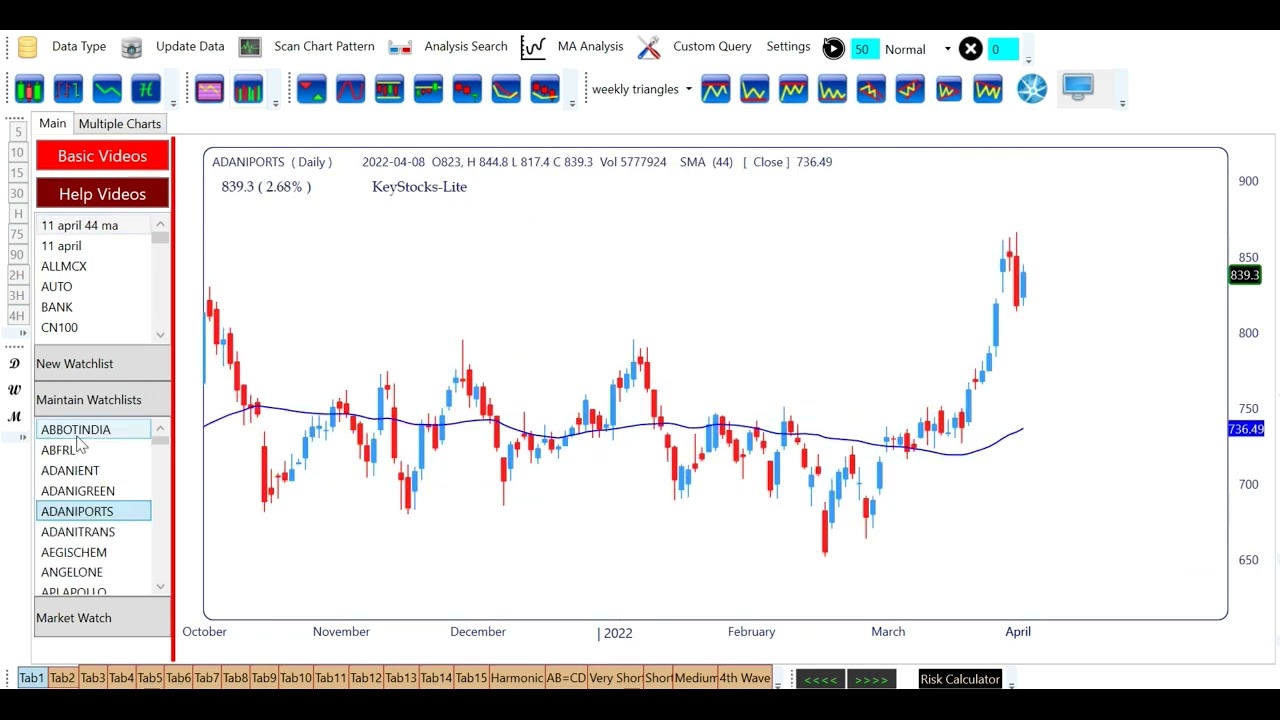Viewport: 1280px width, 720px height.
Task: Click the circular play replay icon
Action: point(833,48)
